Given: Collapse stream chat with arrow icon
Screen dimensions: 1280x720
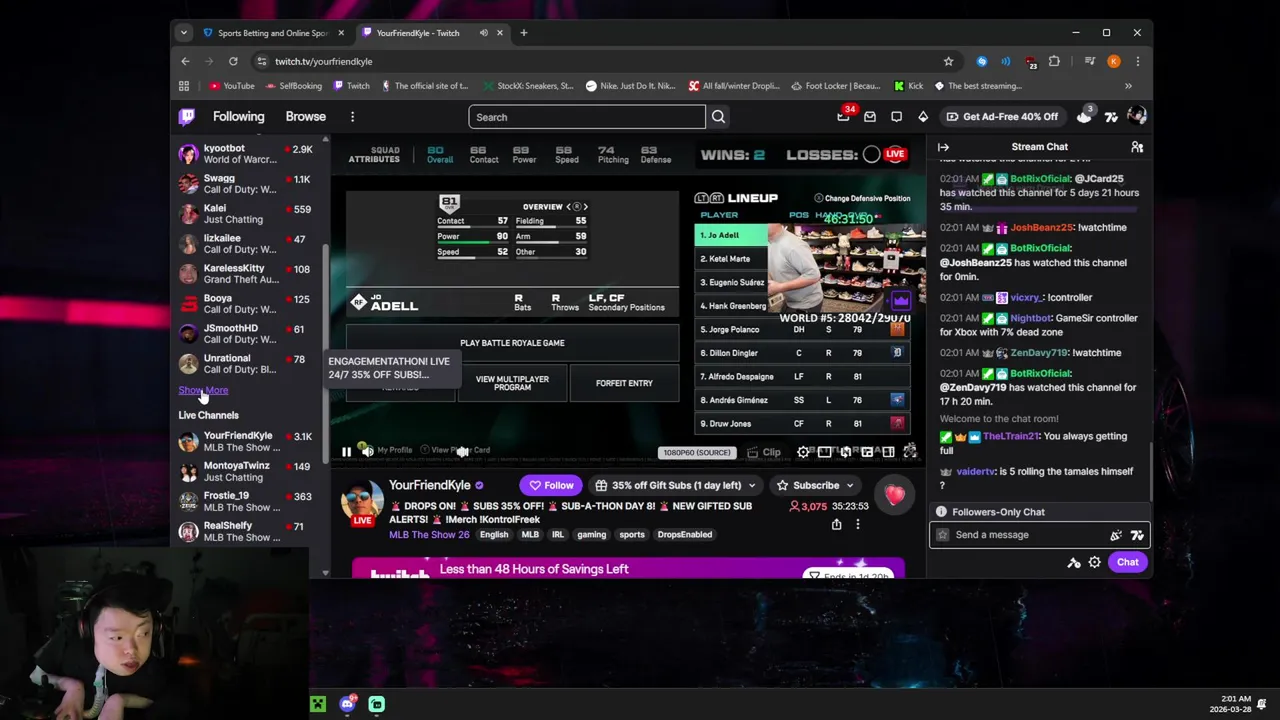Looking at the screenshot, I should tap(943, 147).
